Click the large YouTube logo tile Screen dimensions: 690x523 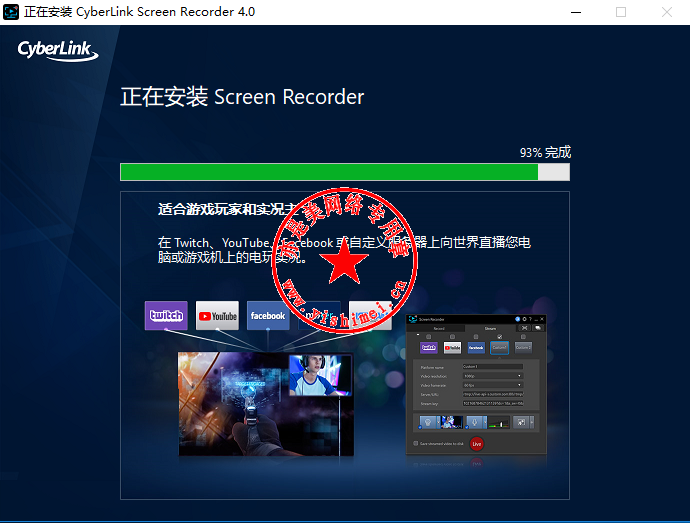(217, 316)
